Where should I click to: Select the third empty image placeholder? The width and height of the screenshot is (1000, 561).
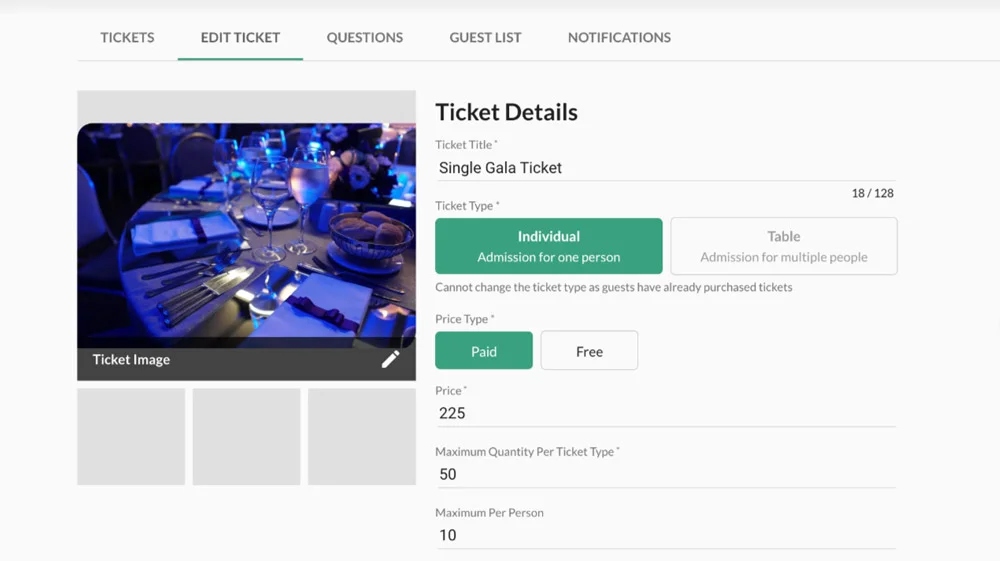pyautogui.click(x=361, y=436)
